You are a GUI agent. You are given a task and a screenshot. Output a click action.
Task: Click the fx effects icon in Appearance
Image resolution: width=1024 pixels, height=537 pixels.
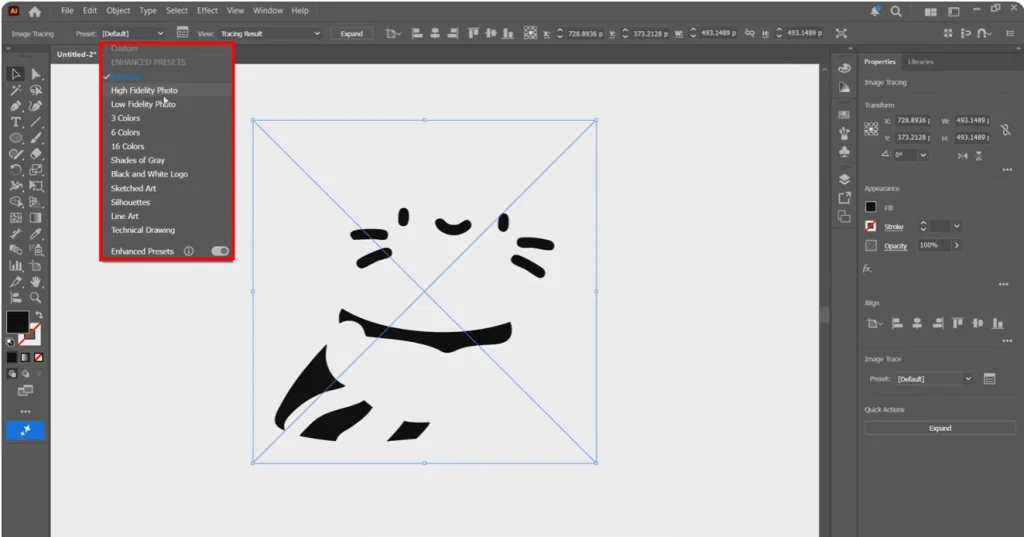pos(867,268)
